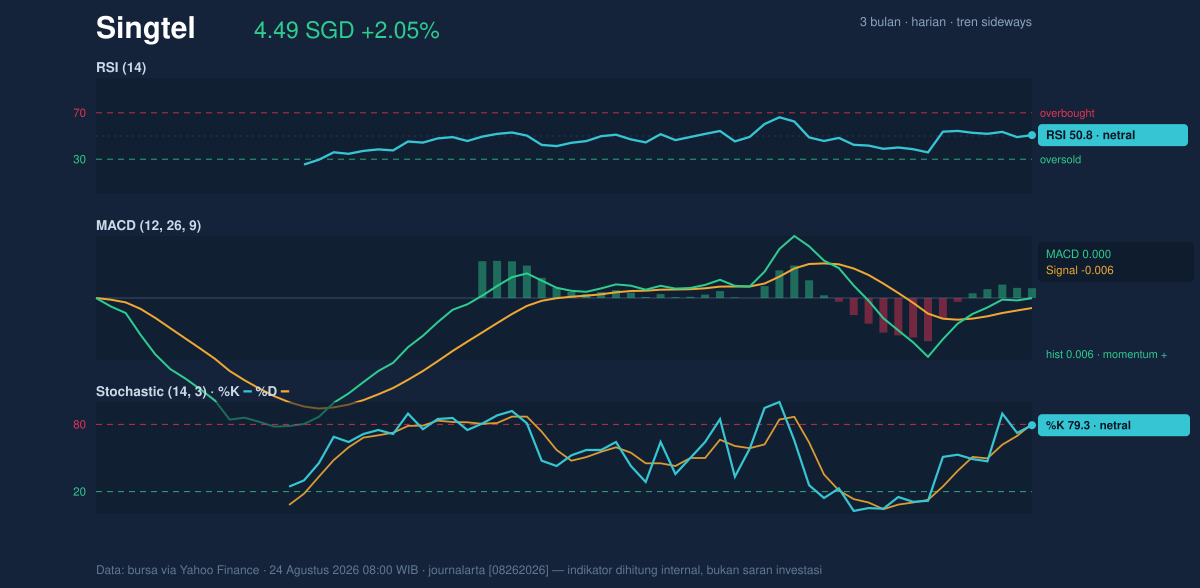
Task: Click the RSI 30 axis label
Action: (x=80, y=159)
